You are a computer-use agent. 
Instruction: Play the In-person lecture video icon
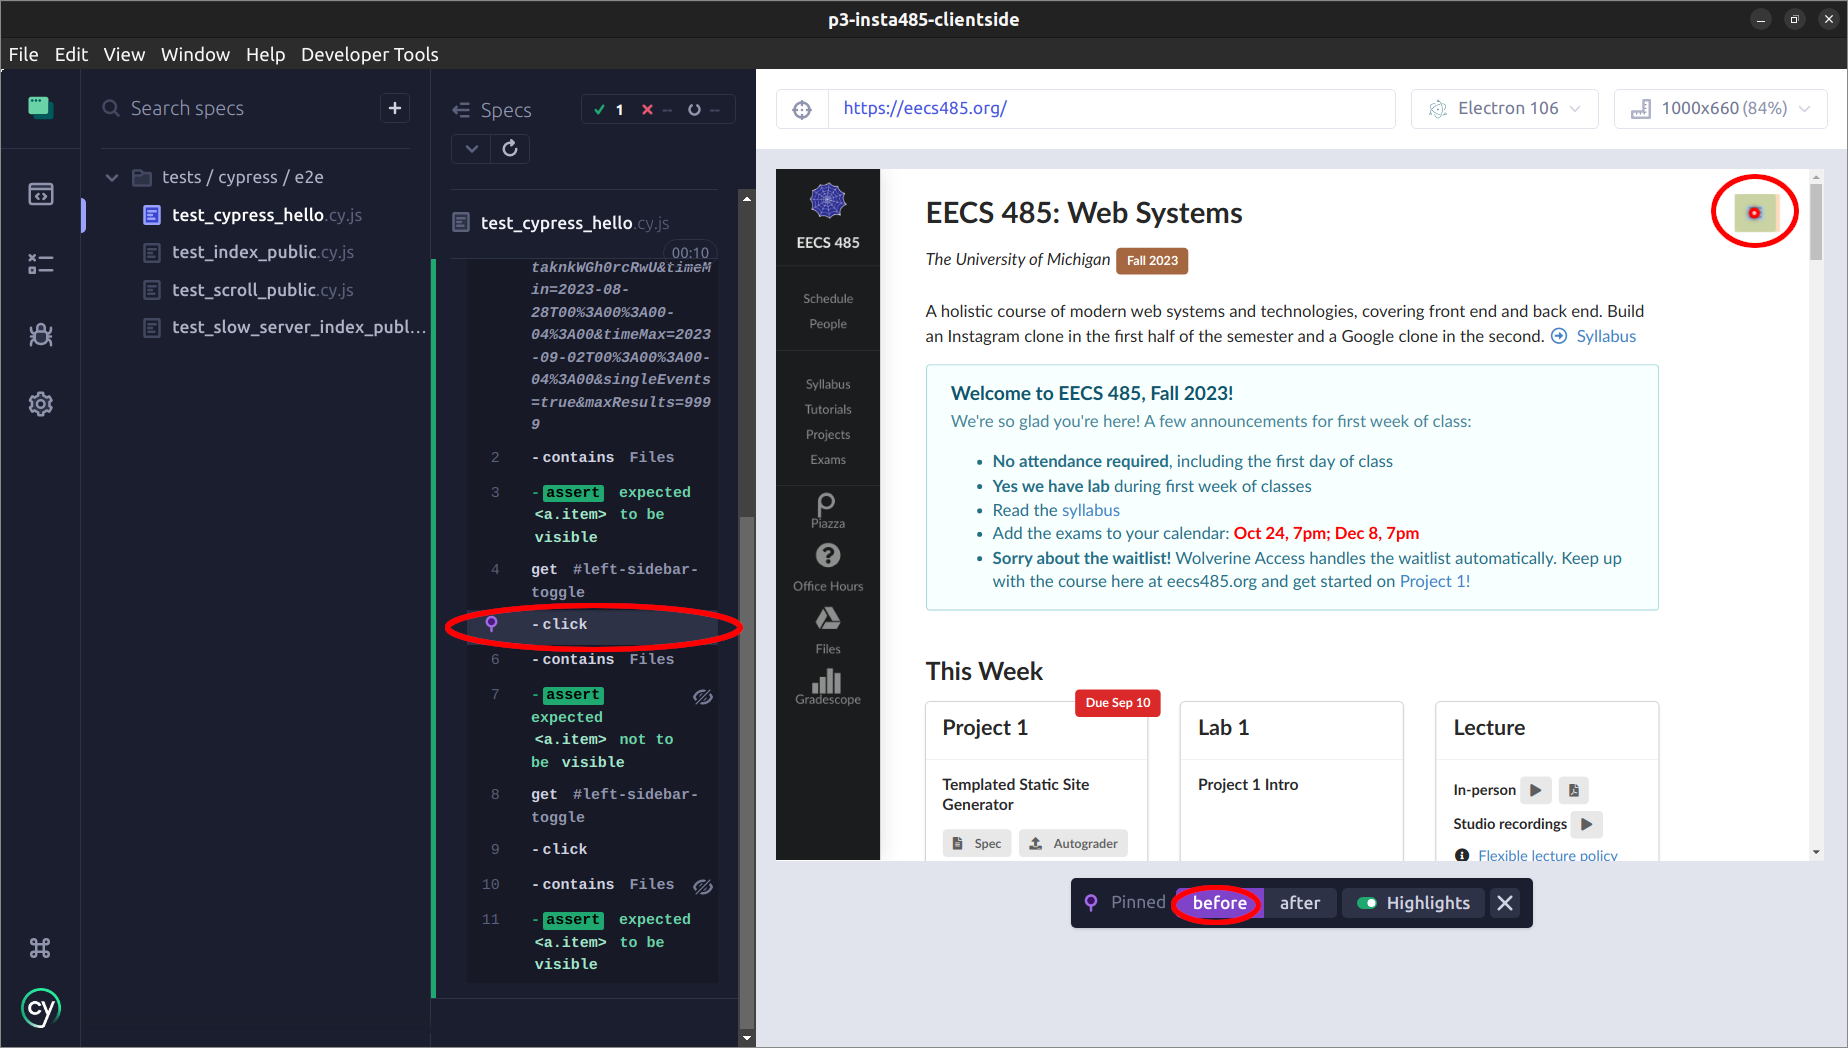[1536, 790]
